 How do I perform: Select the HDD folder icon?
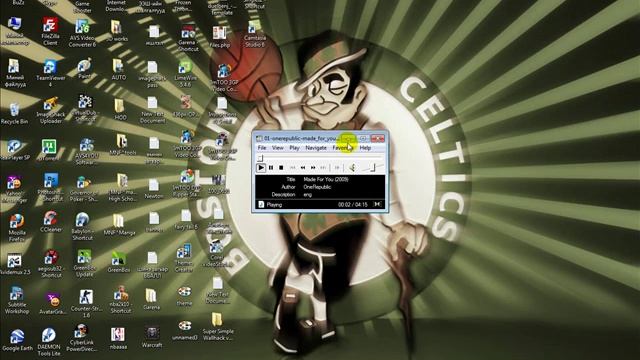[120, 109]
